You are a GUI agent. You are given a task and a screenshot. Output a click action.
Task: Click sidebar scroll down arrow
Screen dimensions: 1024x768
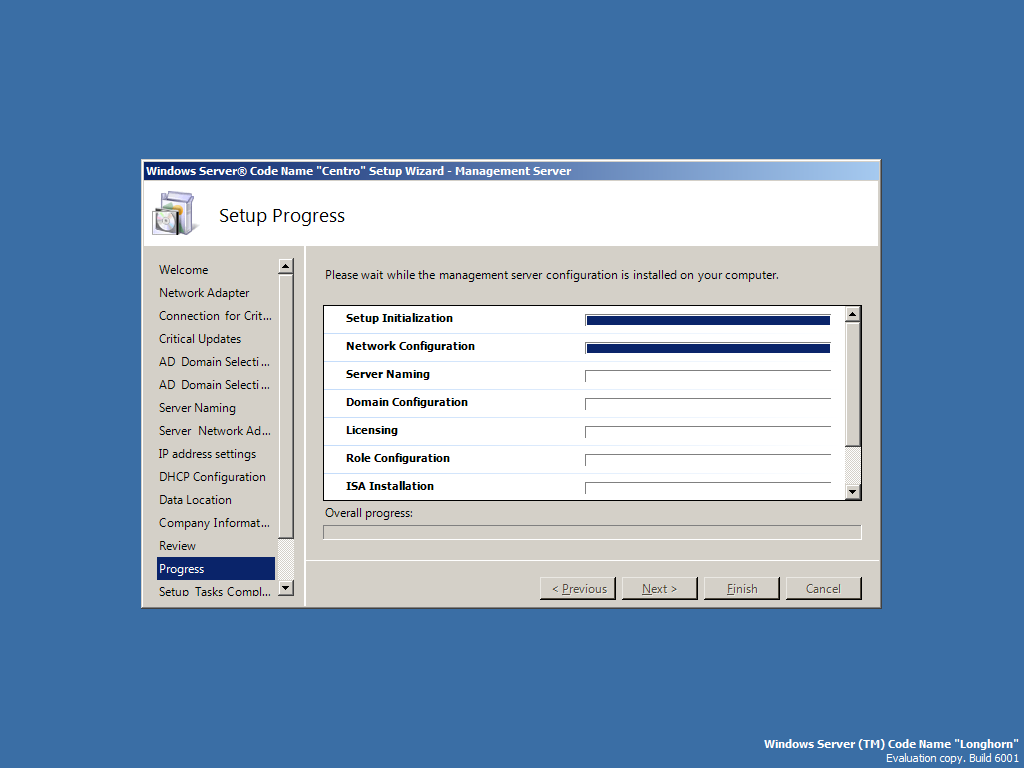pyautogui.click(x=285, y=588)
